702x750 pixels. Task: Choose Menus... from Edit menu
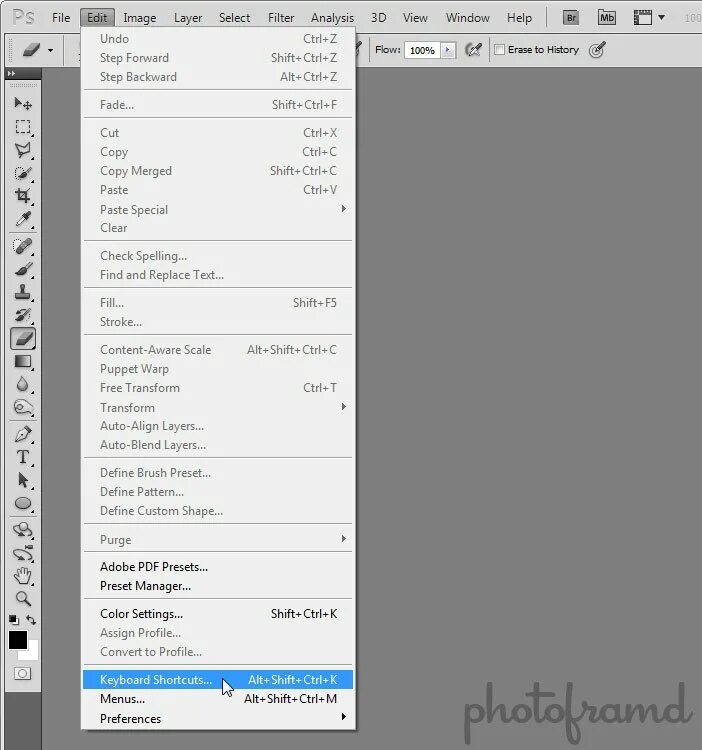click(x=218, y=699)
